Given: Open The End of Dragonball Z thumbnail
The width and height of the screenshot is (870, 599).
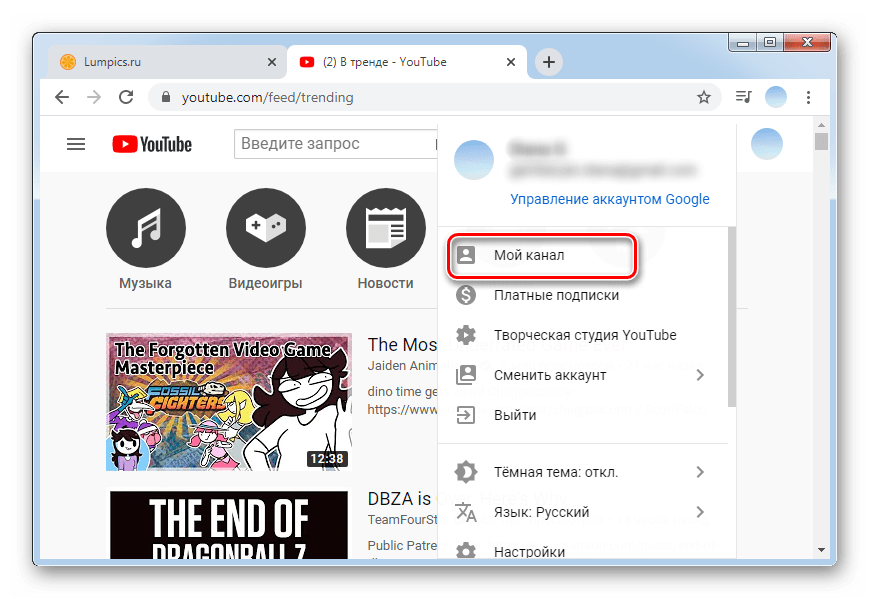Looking at the screenshot, I should click(229, 523).
